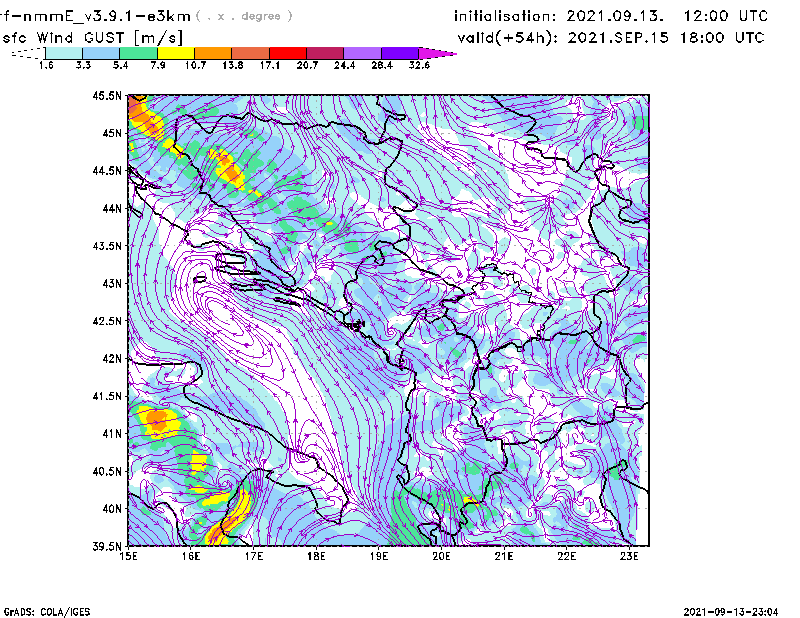
Task: Click the '( . x . degree )' label
Action: point(244,16)
